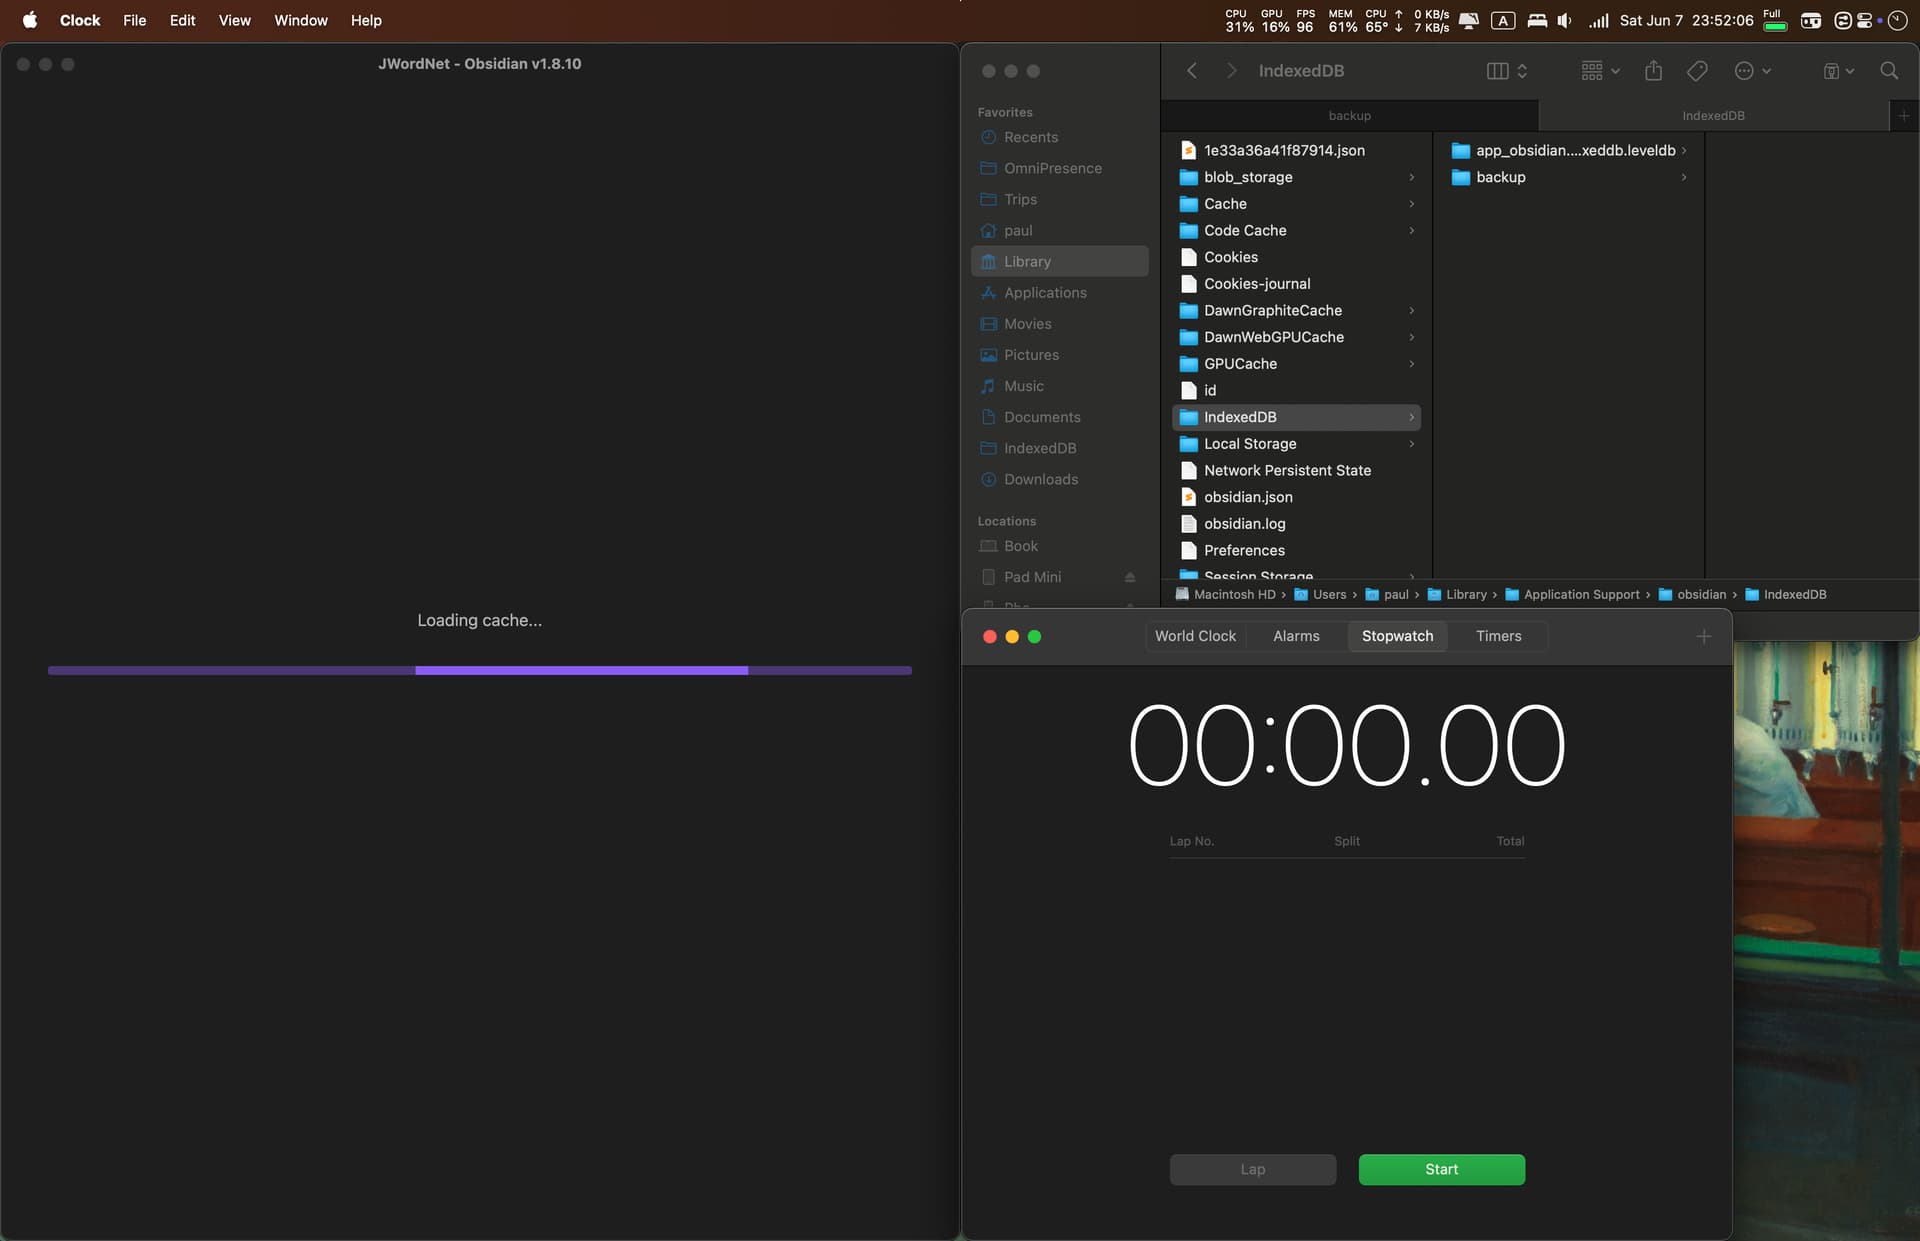The width and height of the screenshot is (1920, 1241).
Task: Open Finder group-by options dropdown
Action: [1600, 71]
